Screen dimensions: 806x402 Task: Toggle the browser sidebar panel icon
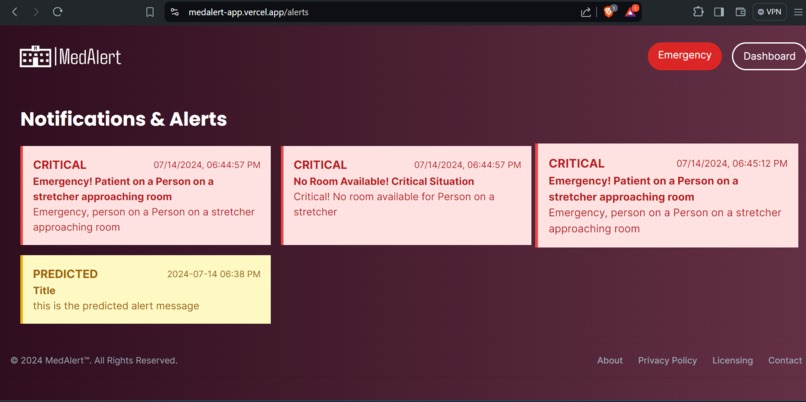[x=719, y=12]
